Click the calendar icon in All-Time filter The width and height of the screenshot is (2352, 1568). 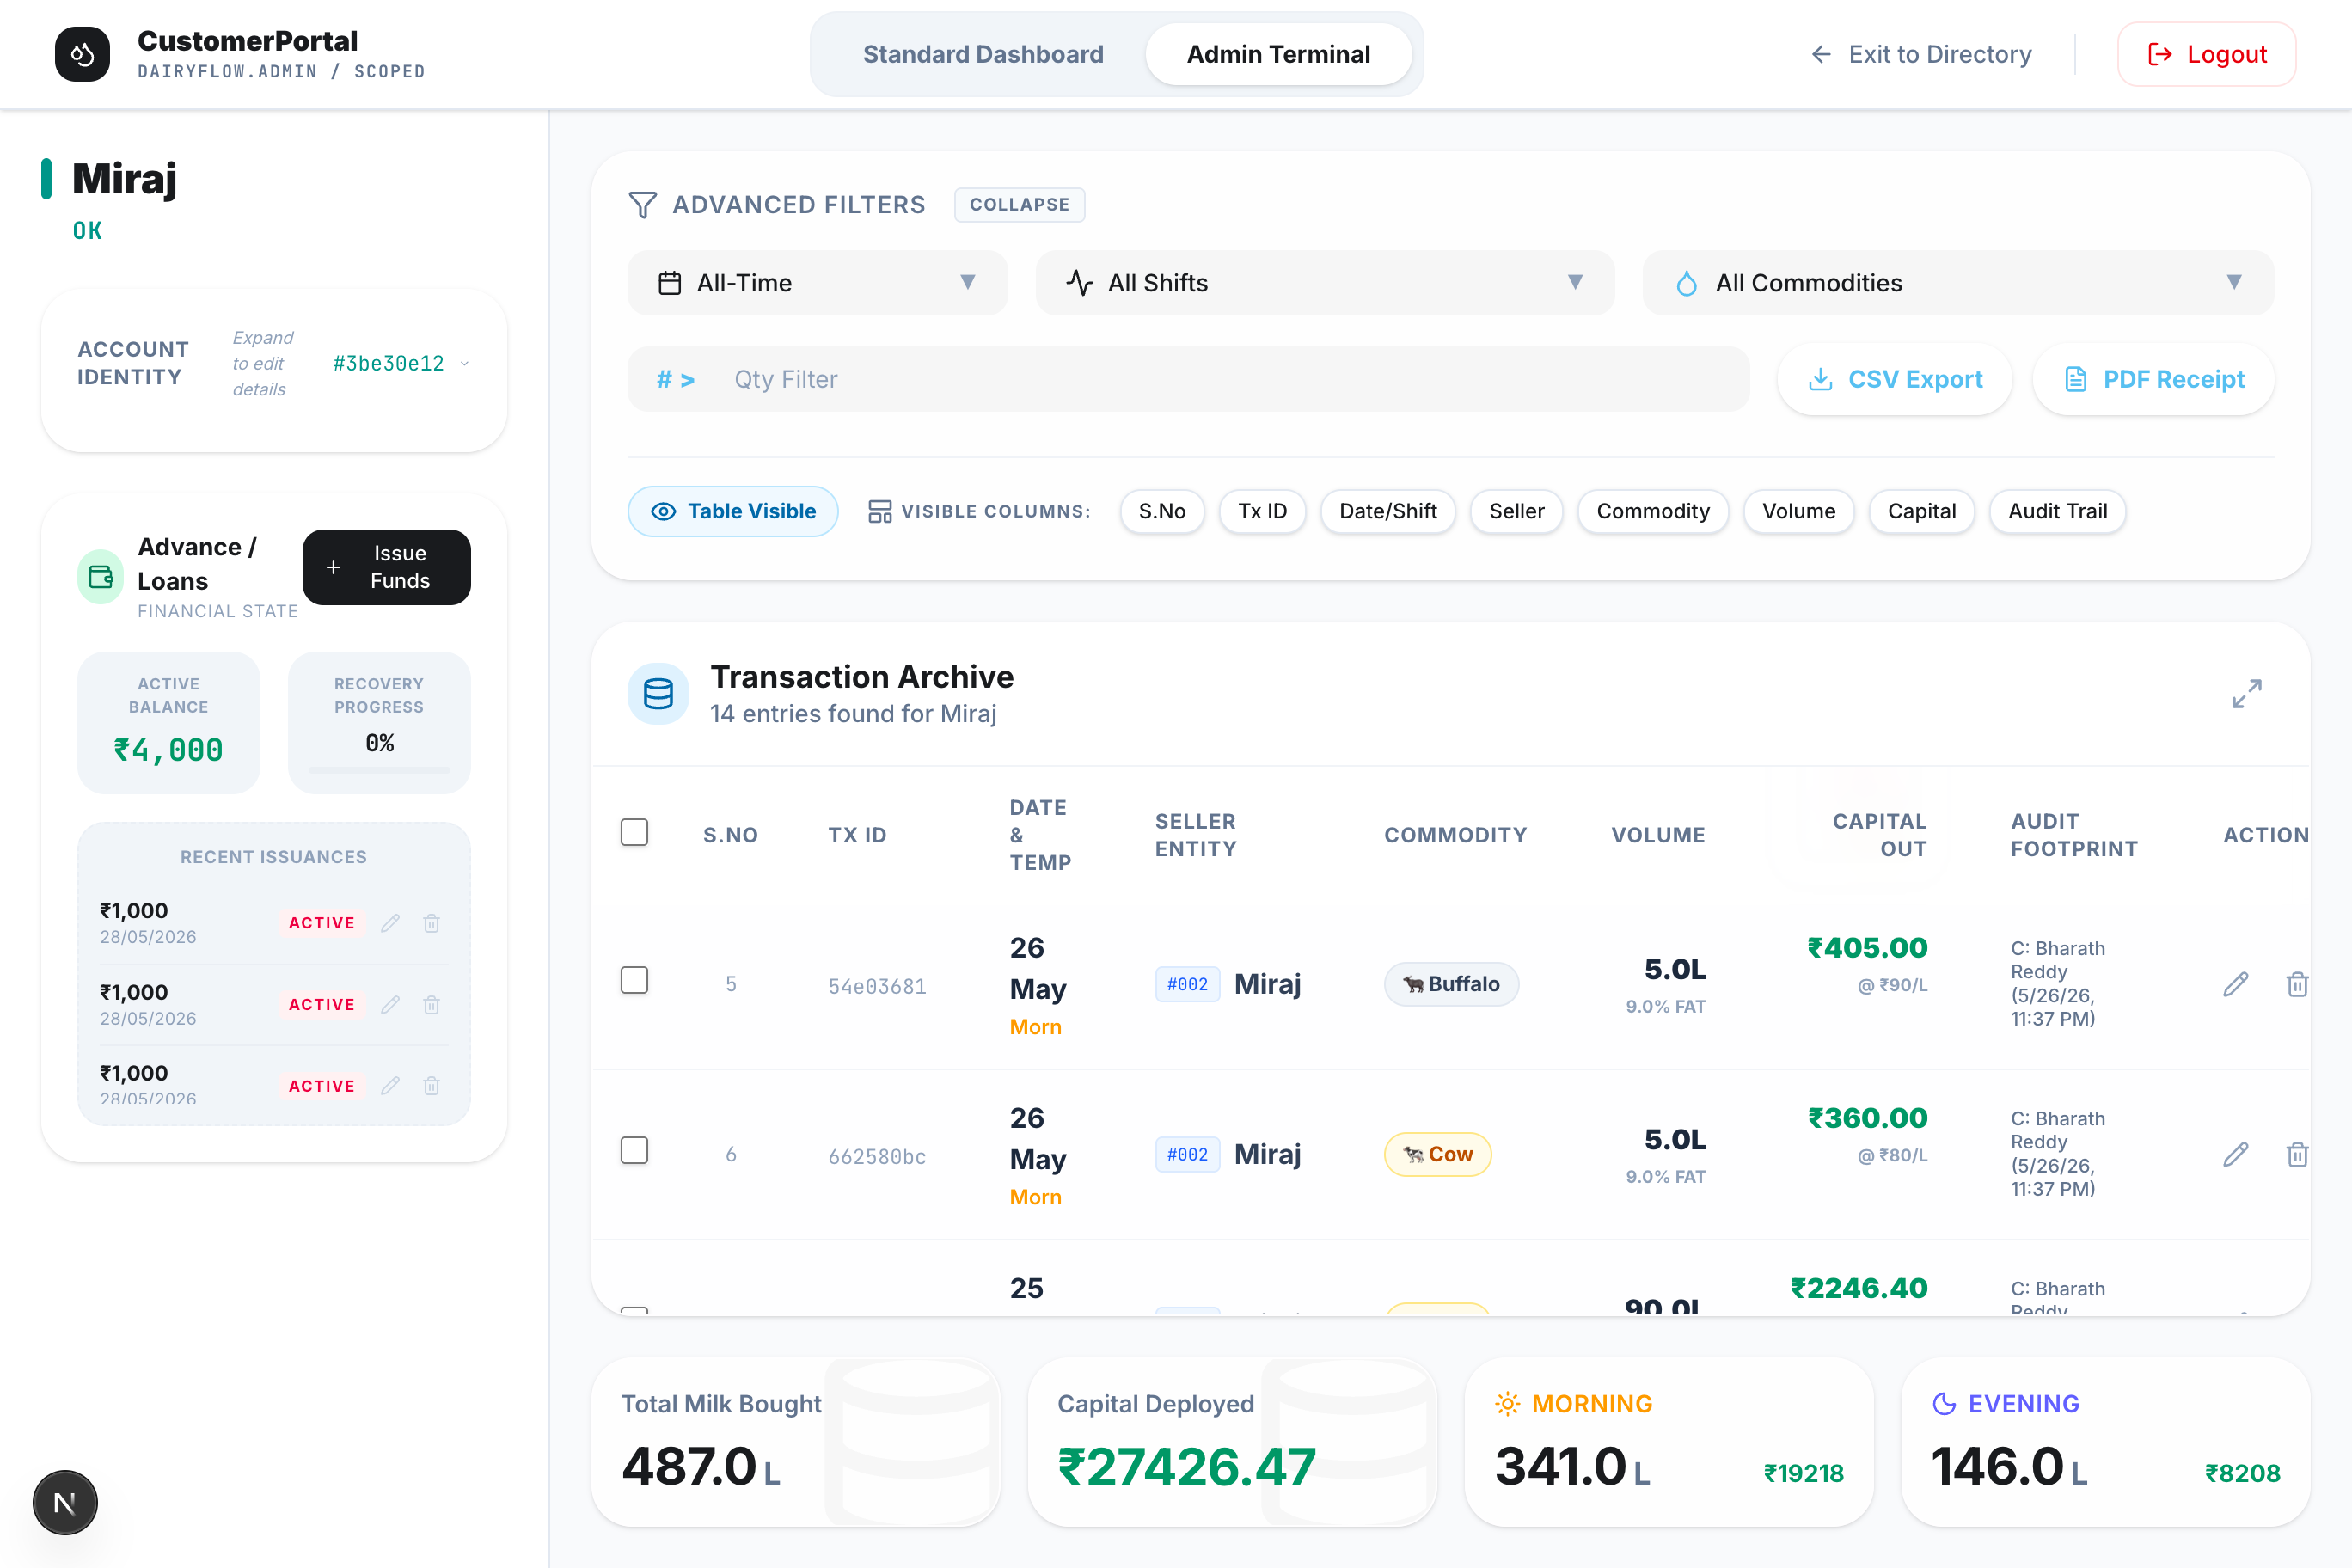click(x=669, y=283)
